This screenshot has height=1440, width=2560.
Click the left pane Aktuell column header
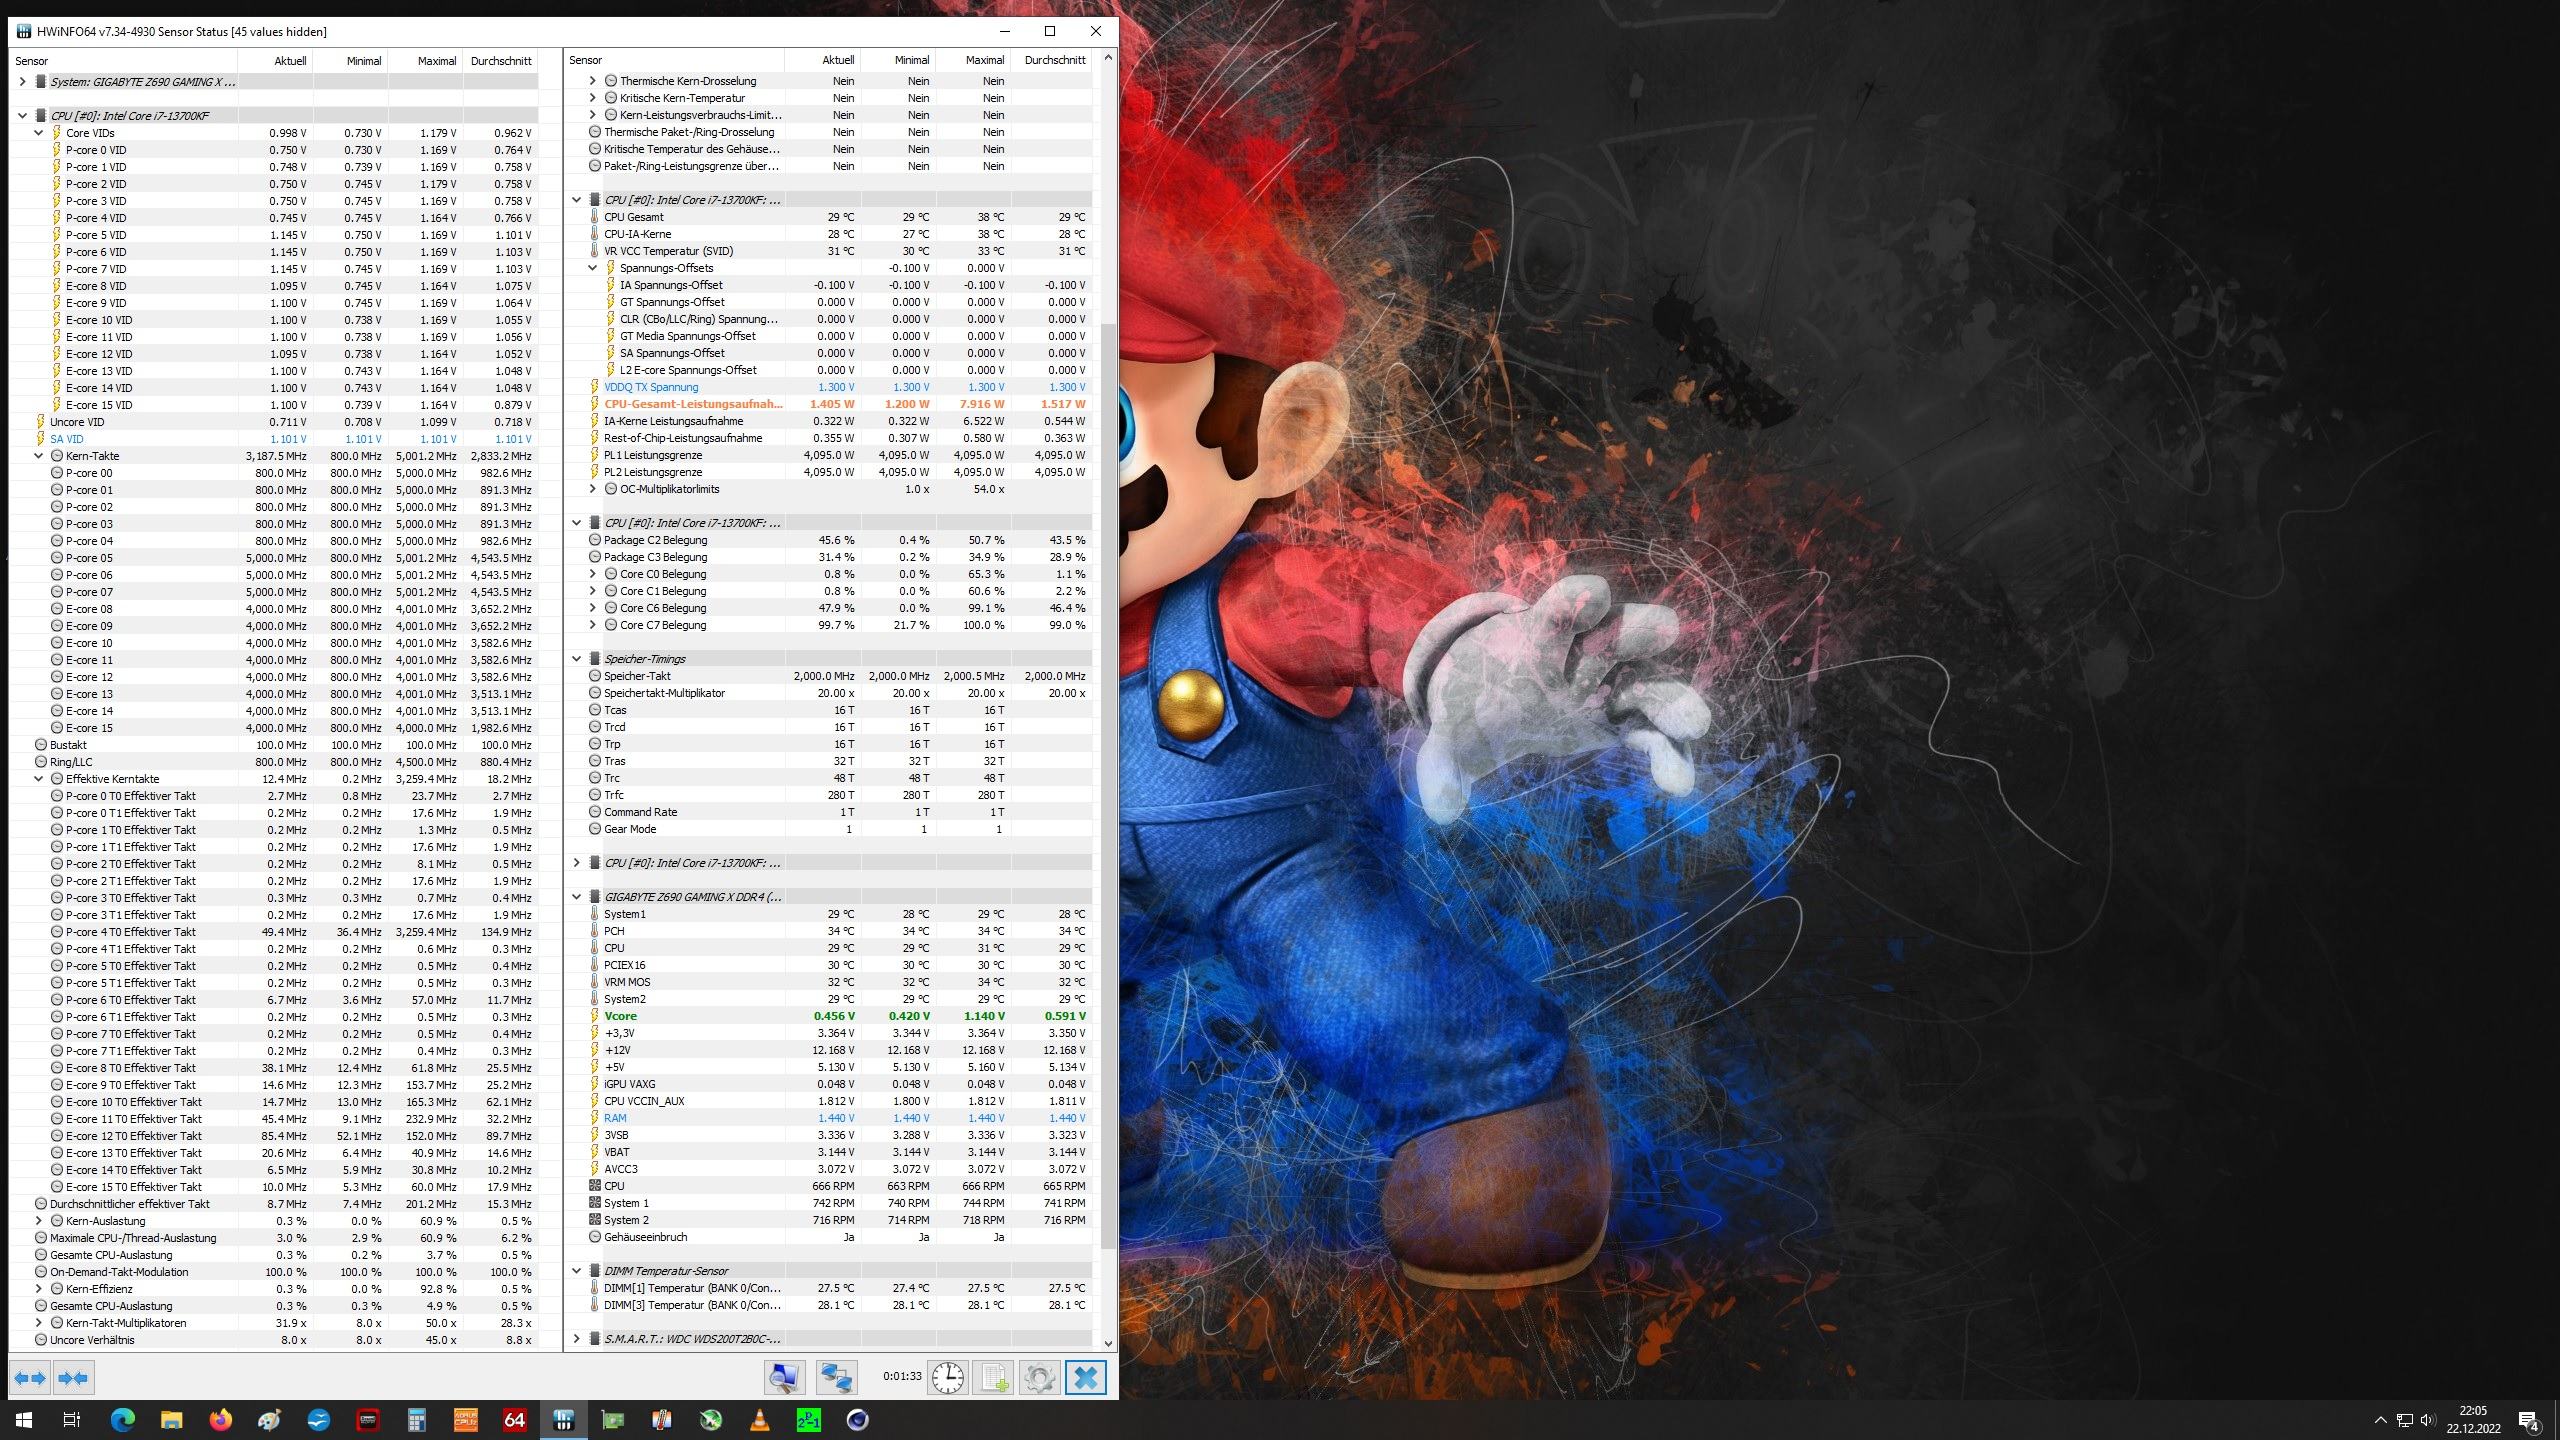pos(276,61)
